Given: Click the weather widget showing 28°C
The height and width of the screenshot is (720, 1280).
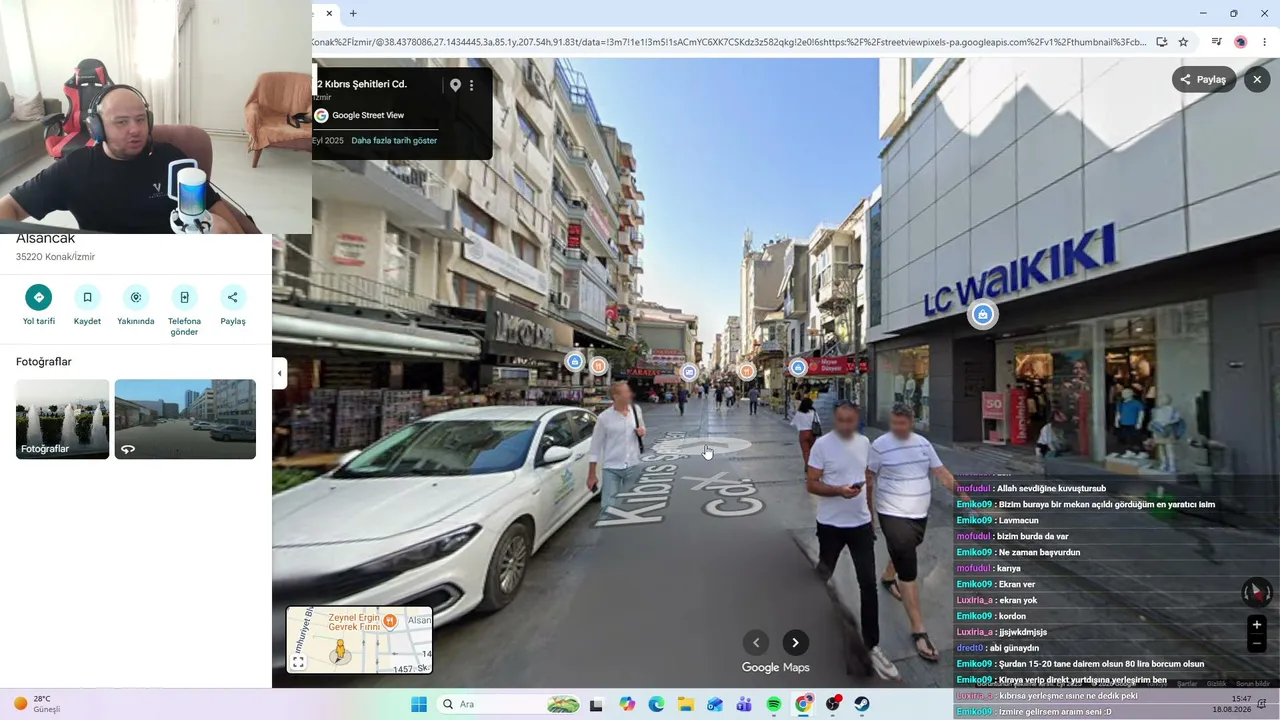Looking at the screenshot, I should click(x=36, y=704).
